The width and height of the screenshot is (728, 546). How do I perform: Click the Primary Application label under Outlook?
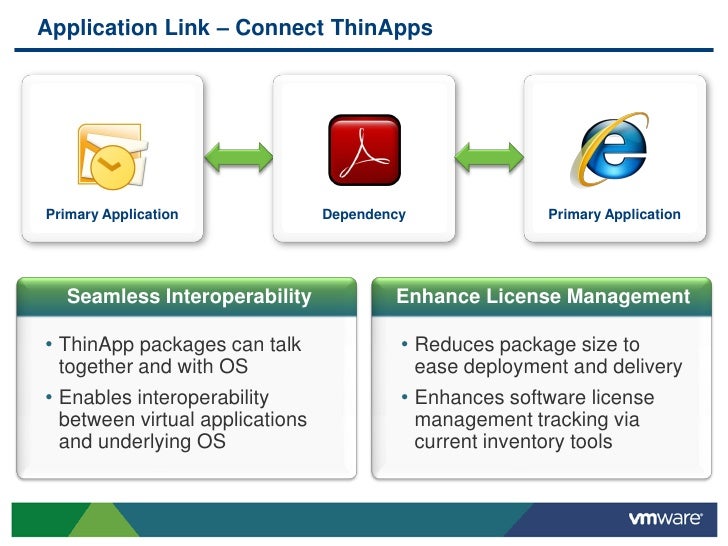[112, 214]
